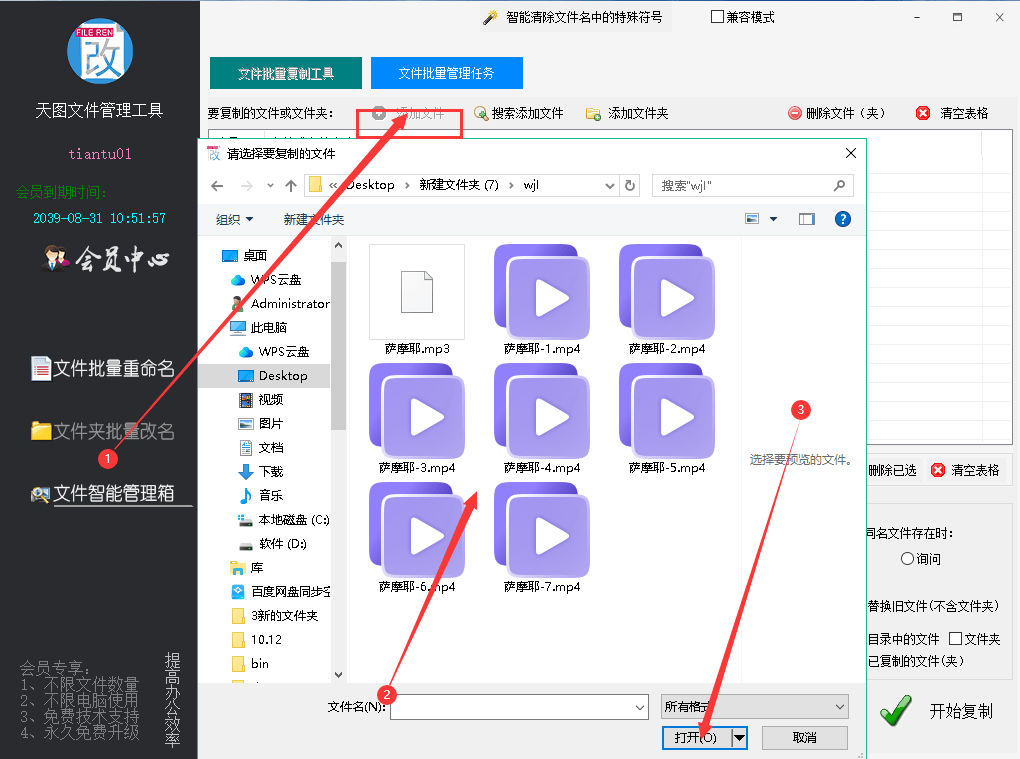Screen dimensions: 1020x759
Task: Select 3新的文件夹 folder in tree
Action: pyautogui.click(x=275, y=615)
